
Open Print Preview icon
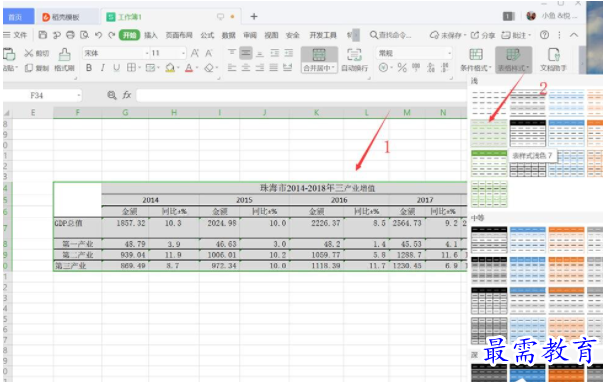pos(84,35)
